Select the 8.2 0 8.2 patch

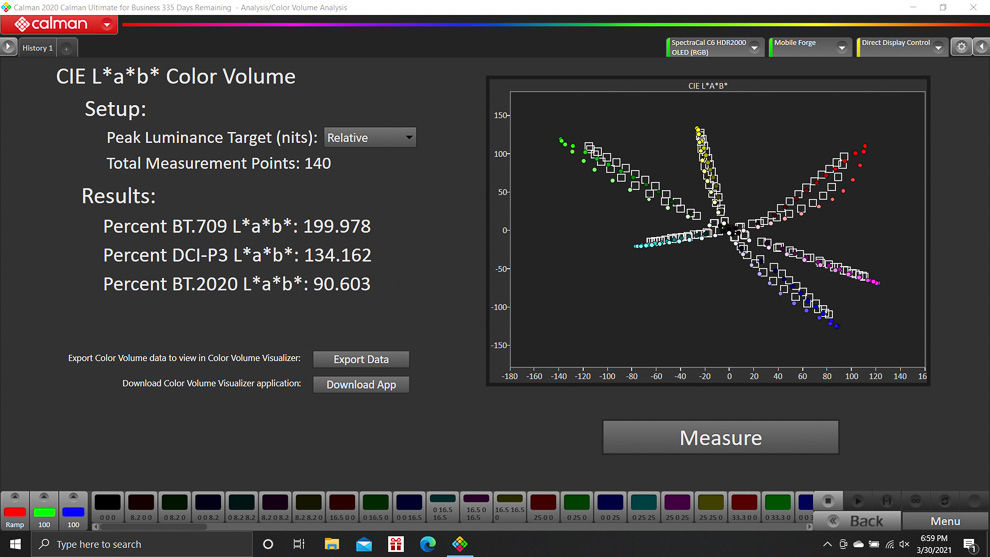point(275,507)
